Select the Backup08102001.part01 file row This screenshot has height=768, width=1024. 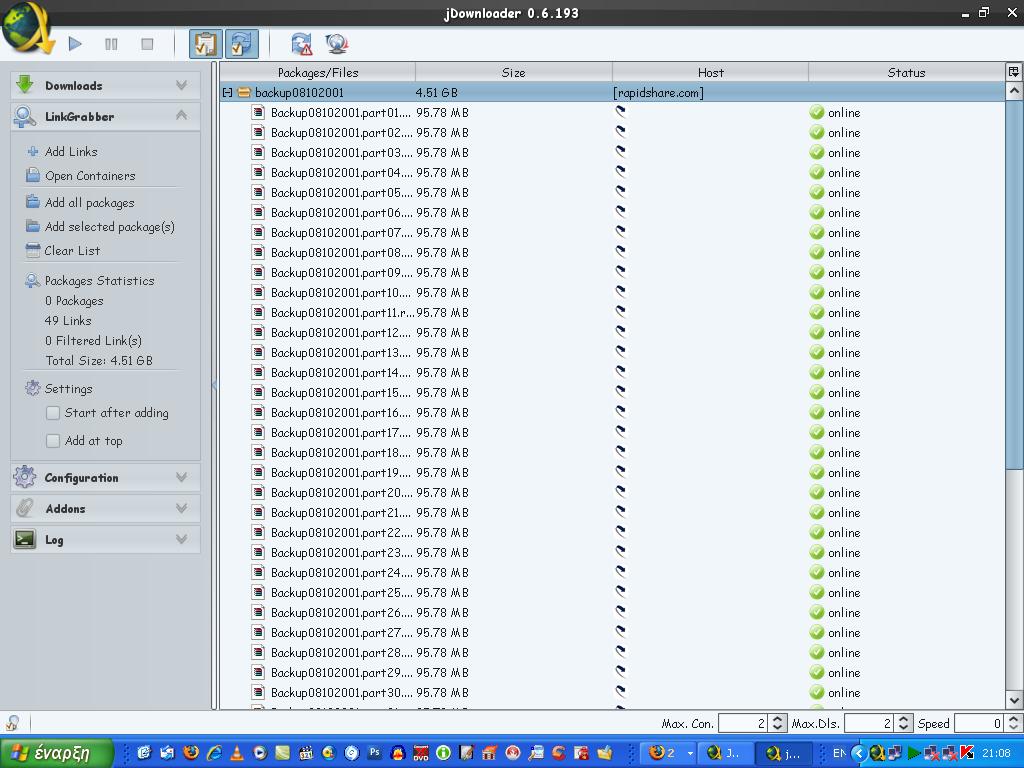(613, 112)
